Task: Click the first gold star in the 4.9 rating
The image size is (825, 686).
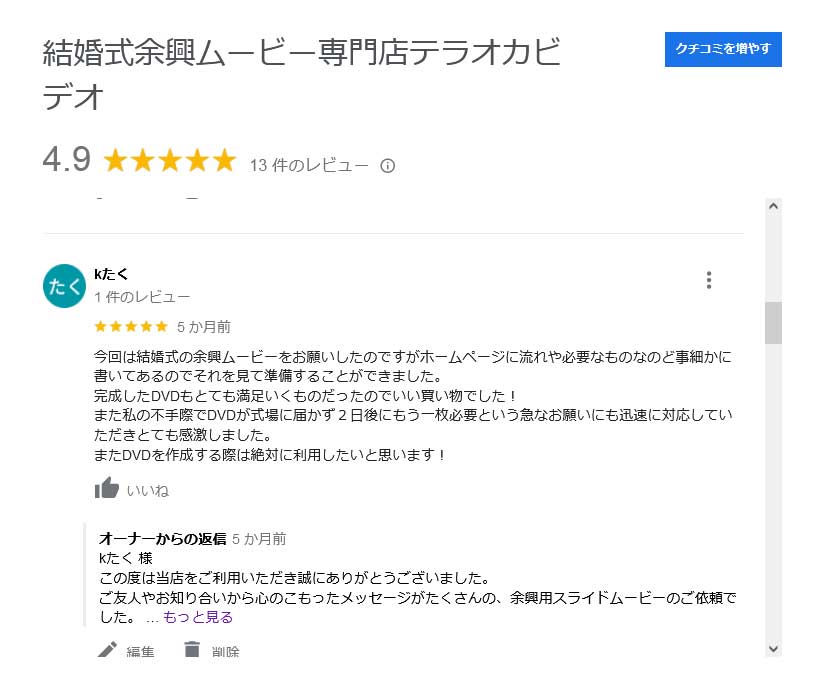Action: (113, 160)
